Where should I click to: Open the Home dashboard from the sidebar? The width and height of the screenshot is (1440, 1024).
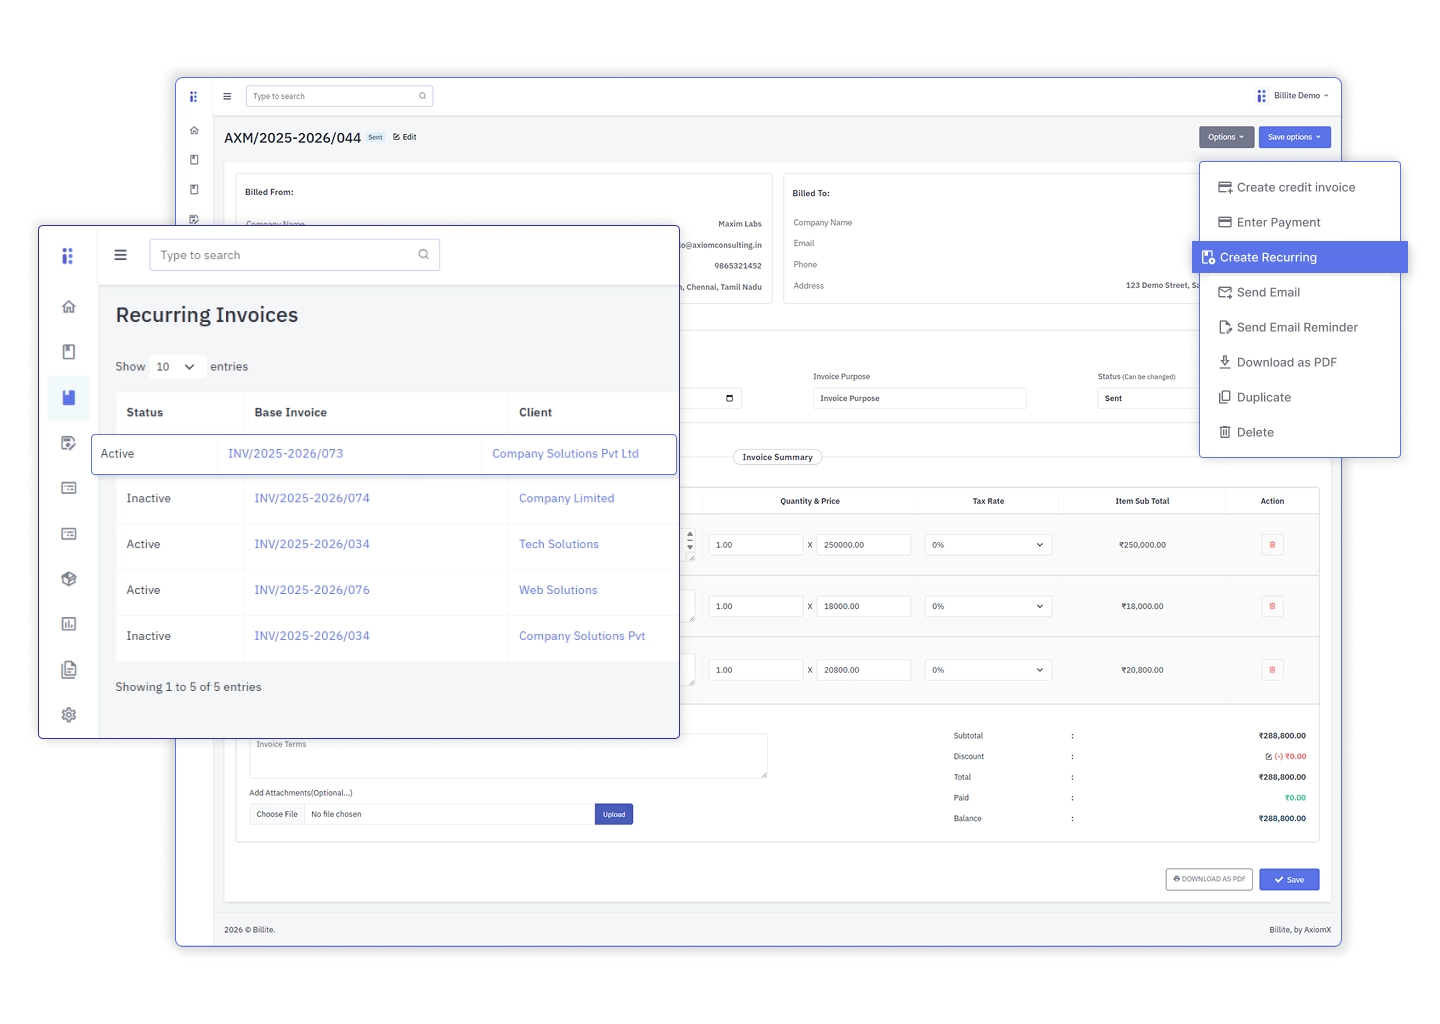point(68,307)
